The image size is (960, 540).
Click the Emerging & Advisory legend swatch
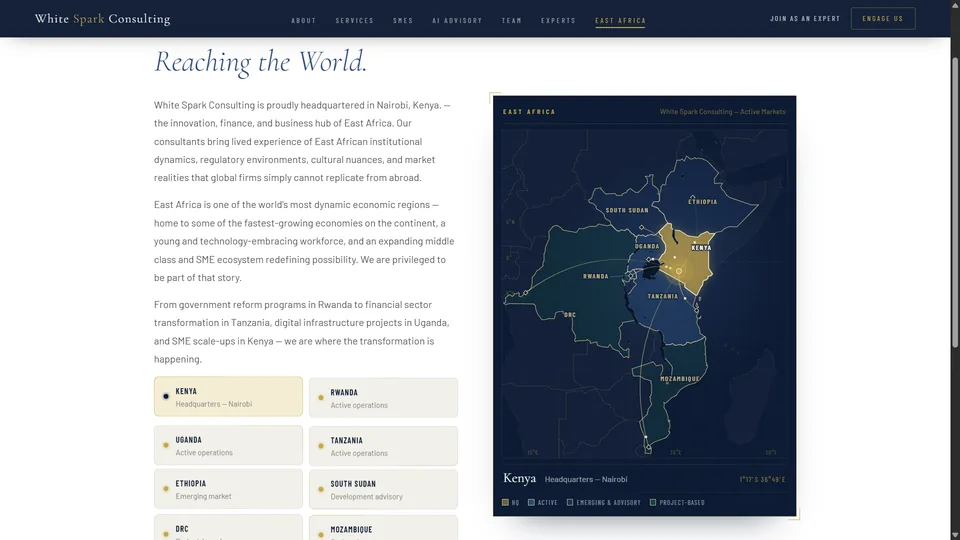pyautogui.click(x=570, y=503)
